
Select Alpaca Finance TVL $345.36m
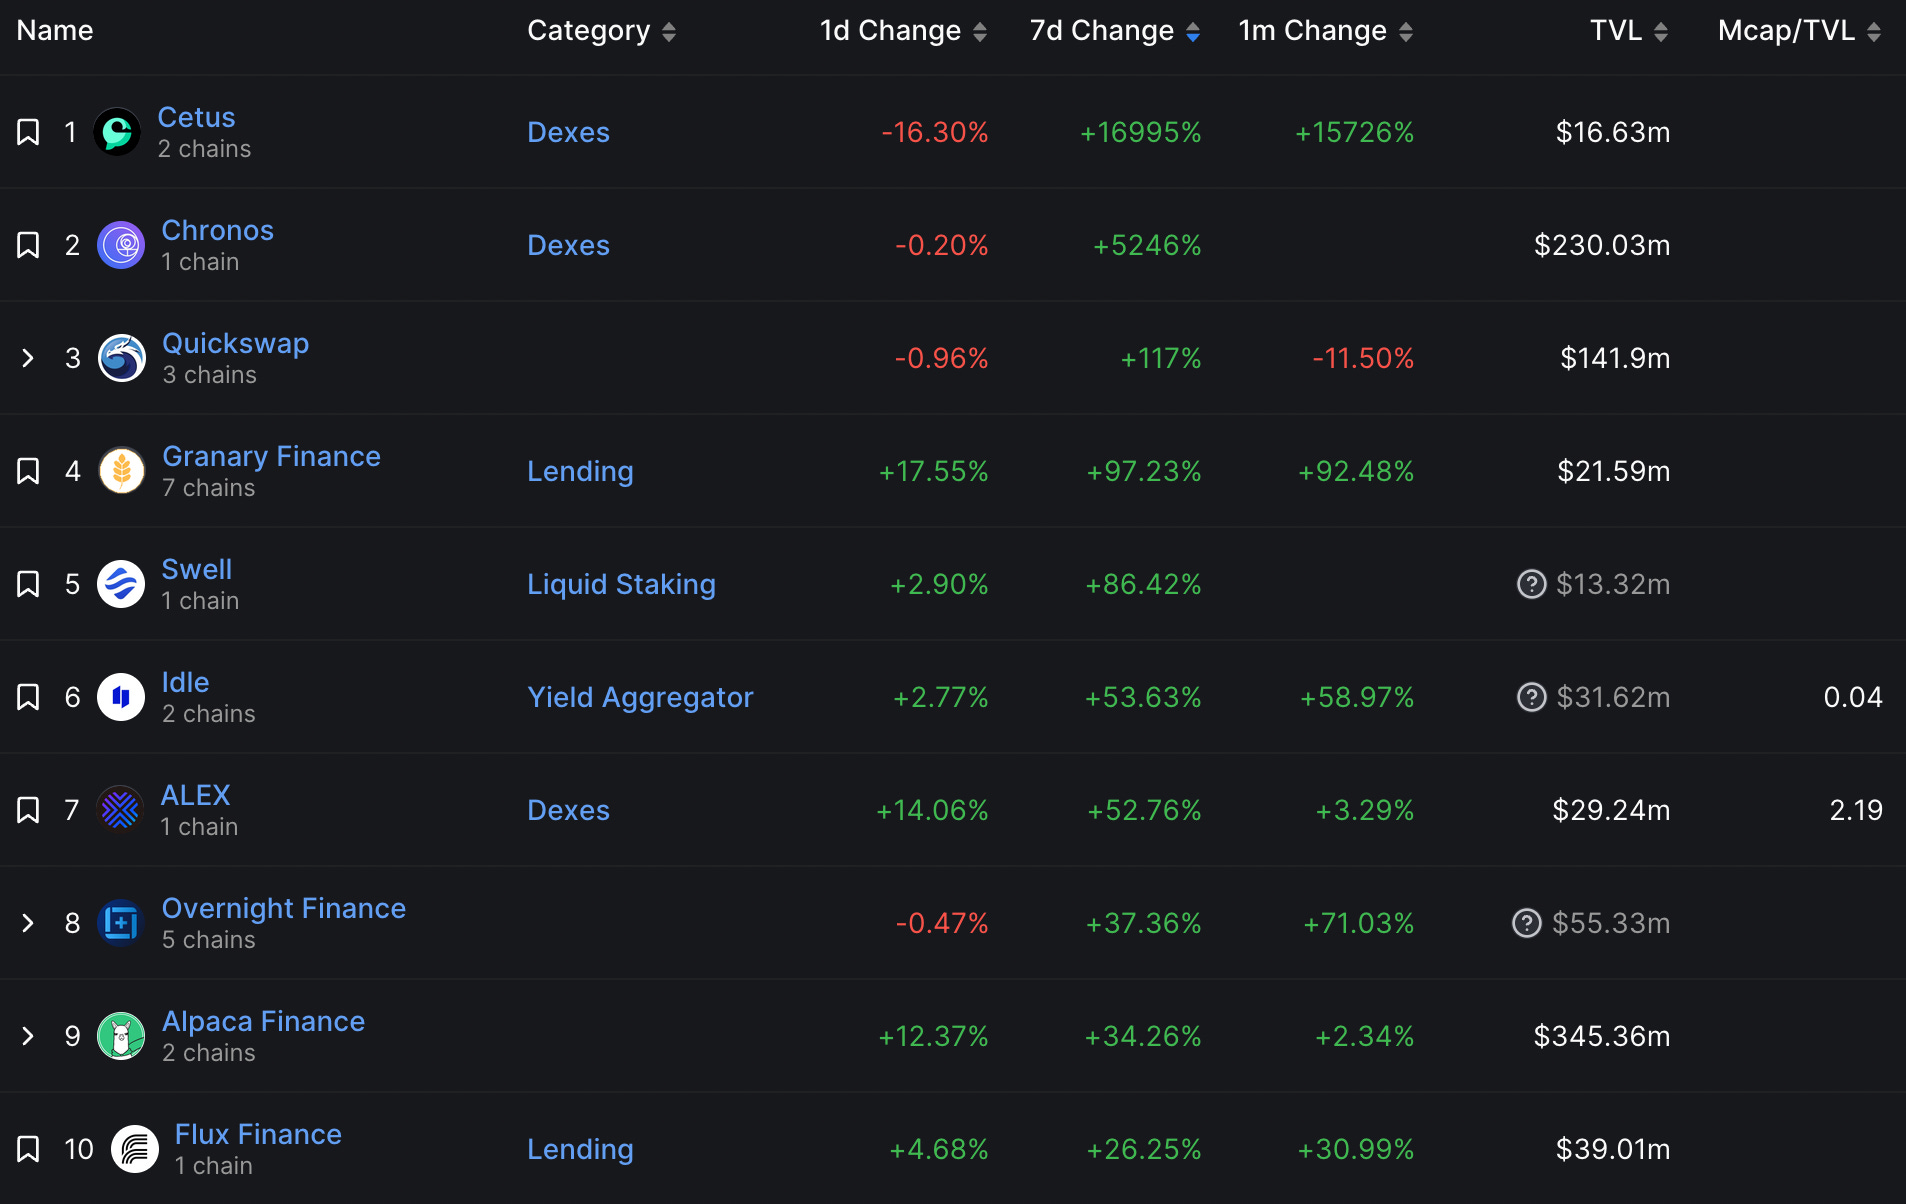[x=1602, y=1036]
